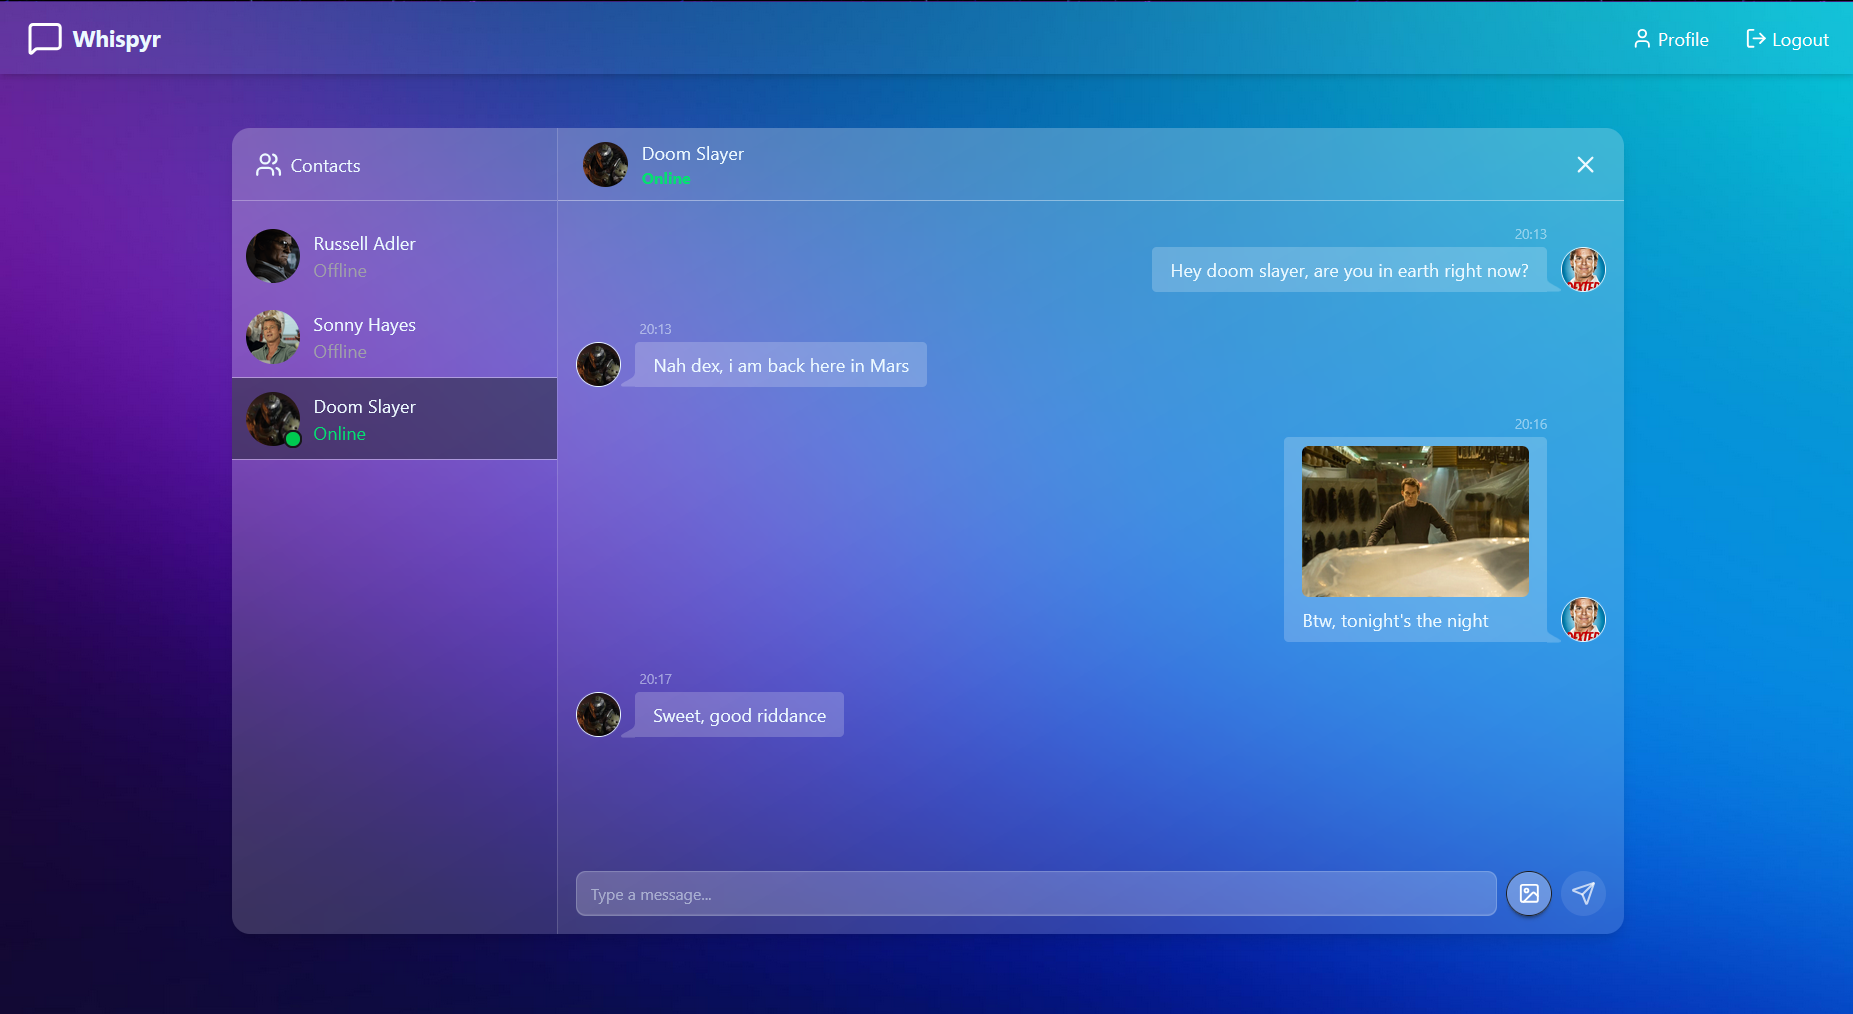Image resolution: width=1853 pixels, height=1014 pixels.
Task: Open the Profile page
Action: pos(1670,40)
